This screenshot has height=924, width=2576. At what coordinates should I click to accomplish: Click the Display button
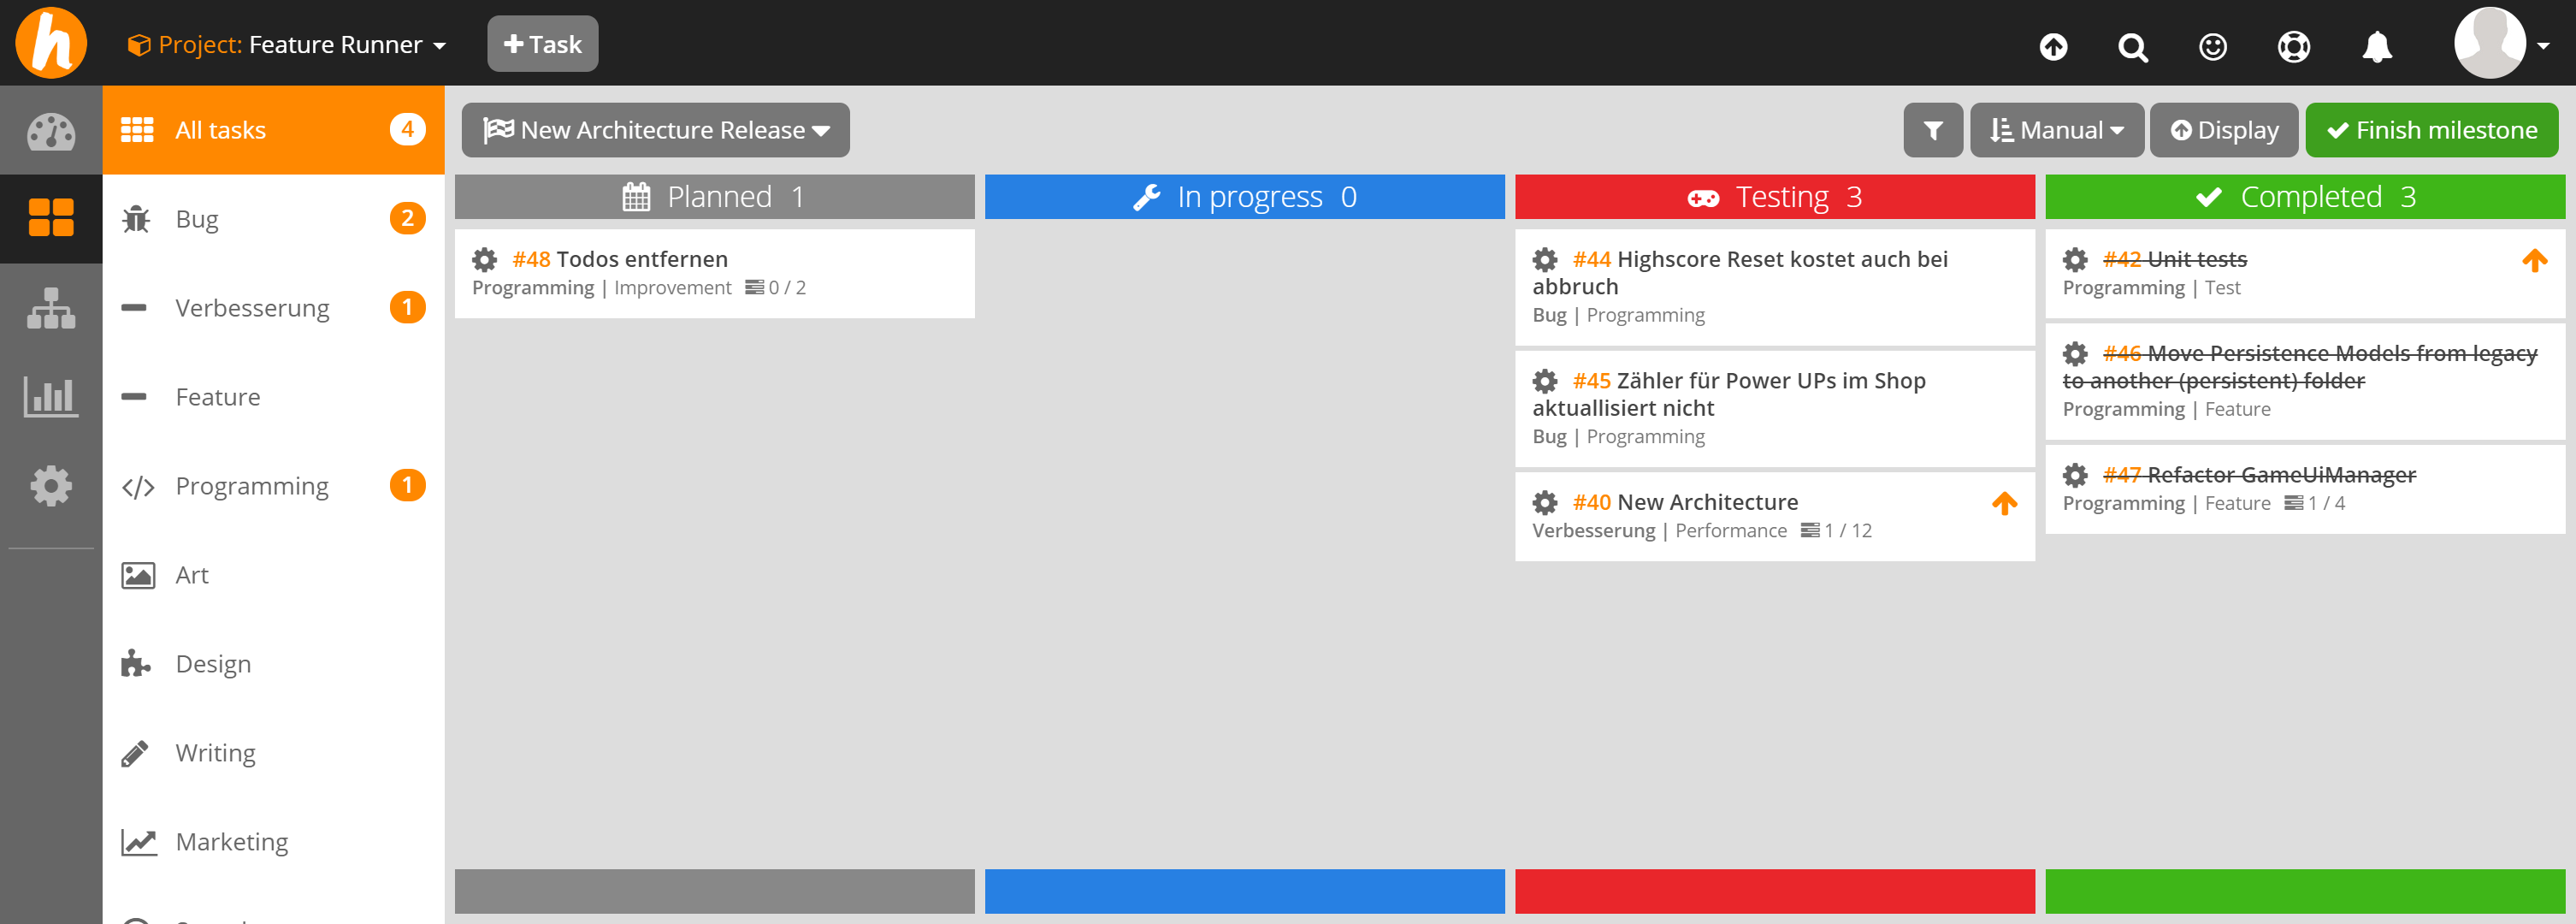pyautogui.click(x=2224, y=130)
